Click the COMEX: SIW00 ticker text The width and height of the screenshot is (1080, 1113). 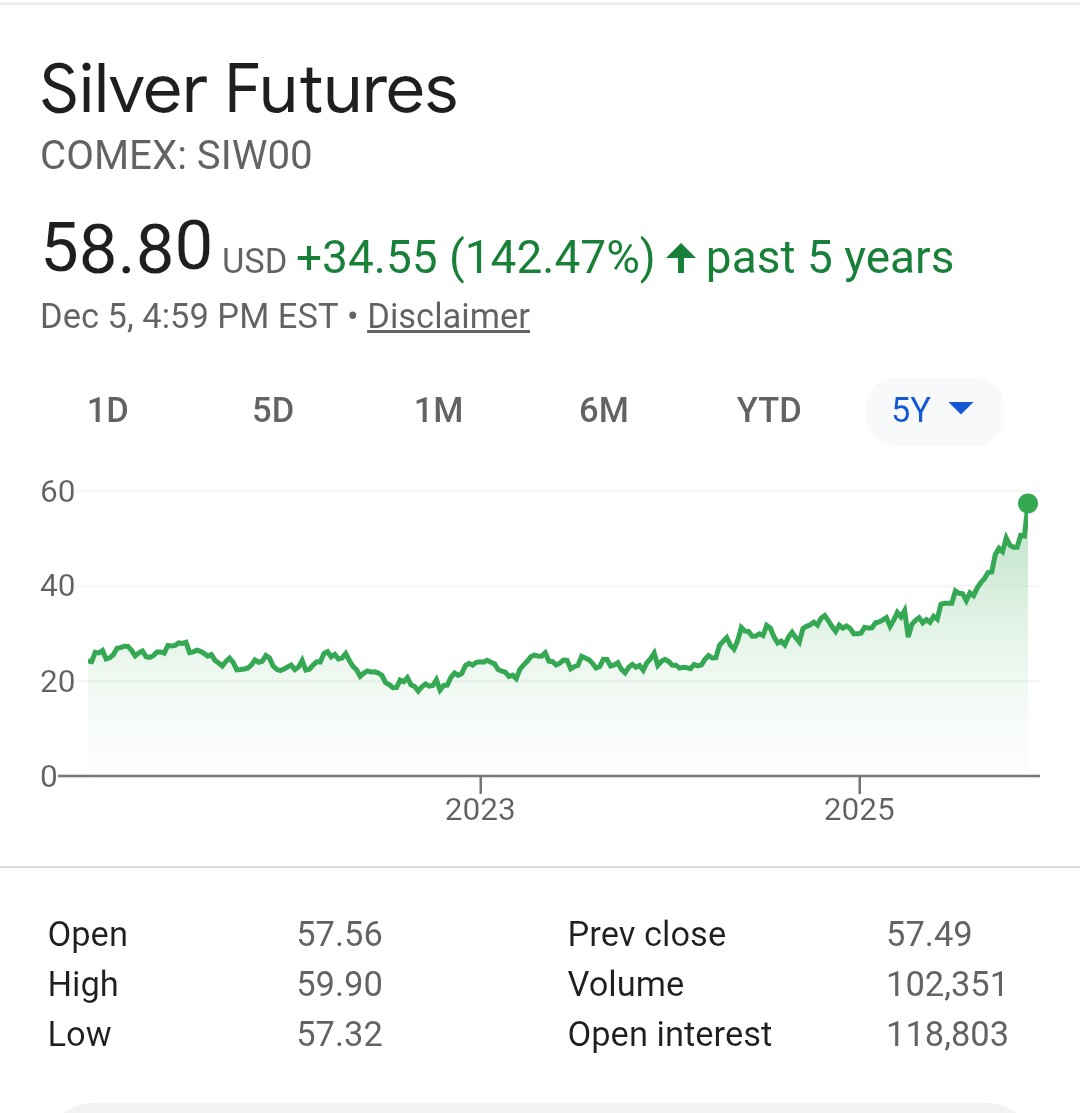pyautogui.click(x=176, y=155)
